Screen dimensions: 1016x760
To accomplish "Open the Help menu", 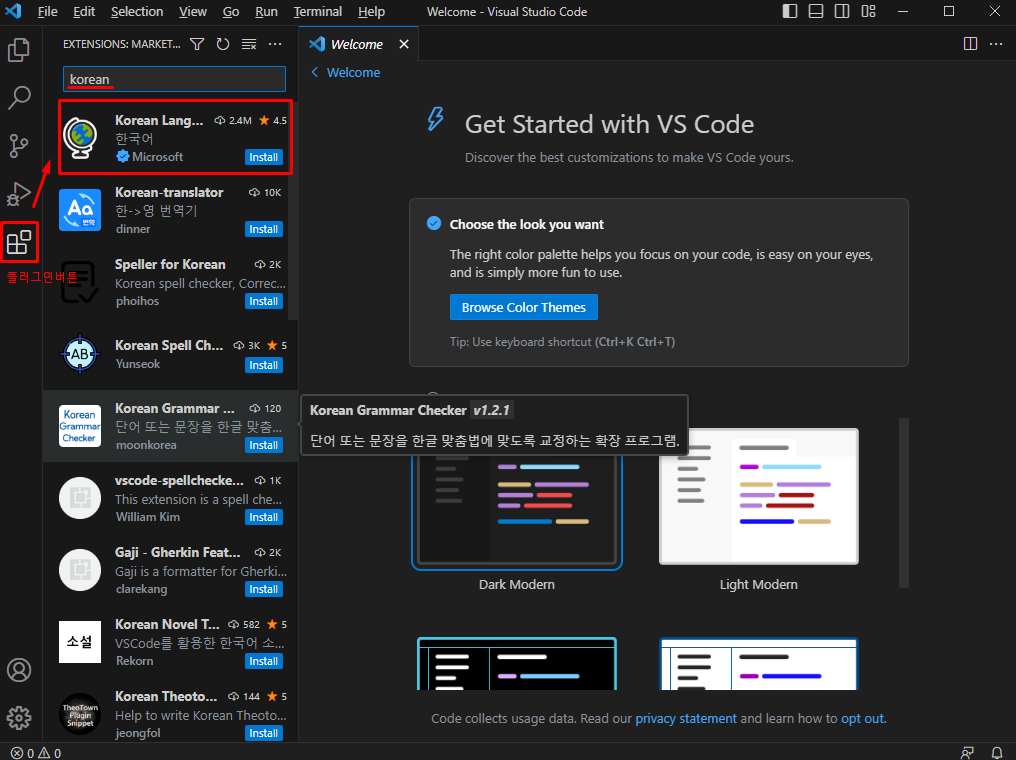I will 371,12.
